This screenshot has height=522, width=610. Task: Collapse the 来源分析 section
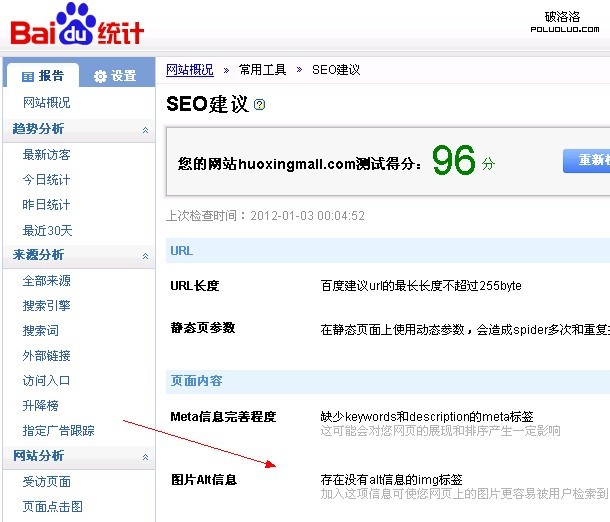click(x=146, y=256)
